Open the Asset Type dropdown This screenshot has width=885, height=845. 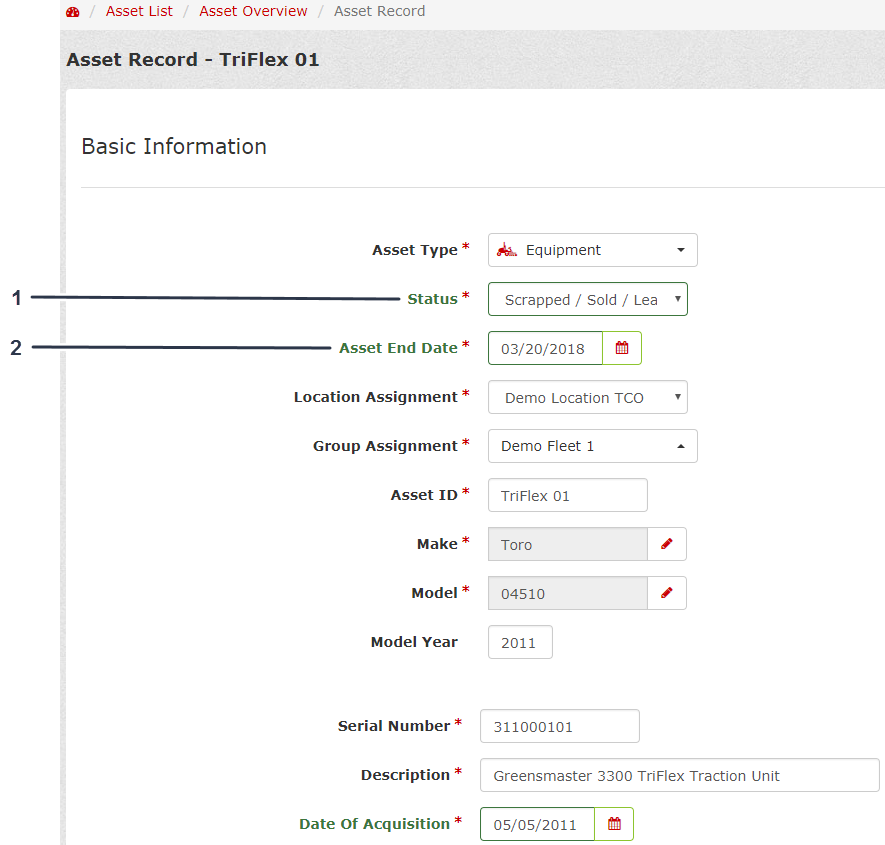(x=593, y=250)
